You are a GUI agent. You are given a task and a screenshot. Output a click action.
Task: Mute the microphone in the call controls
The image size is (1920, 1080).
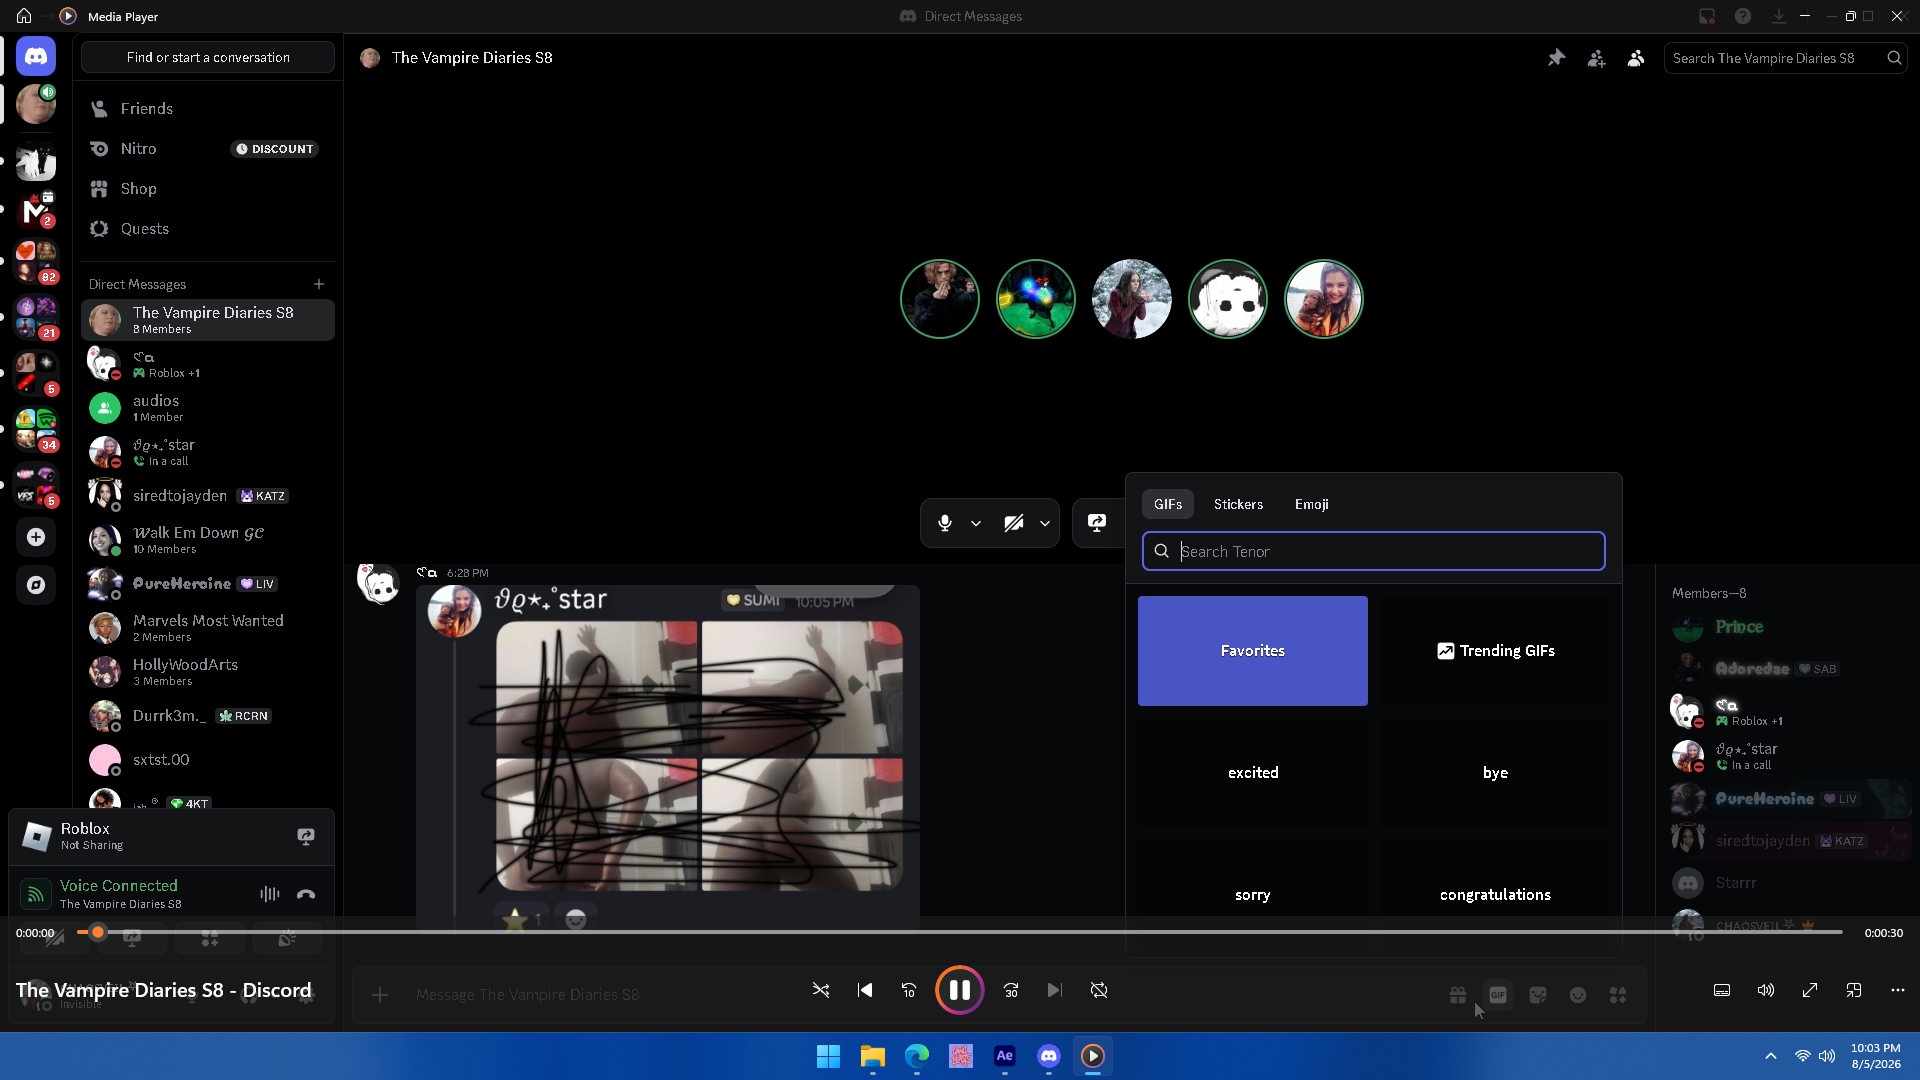945,523
